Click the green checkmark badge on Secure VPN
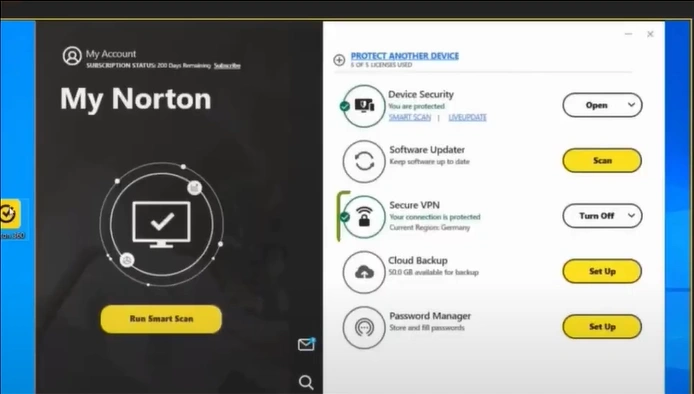Viewport: 694px width, 394px height. coord(344,217)
